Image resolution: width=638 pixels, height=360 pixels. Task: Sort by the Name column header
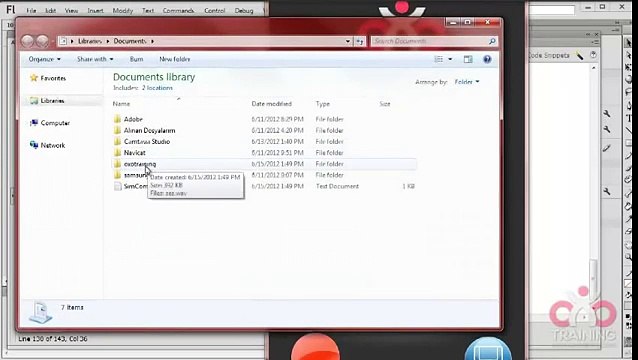coord(121,104)
